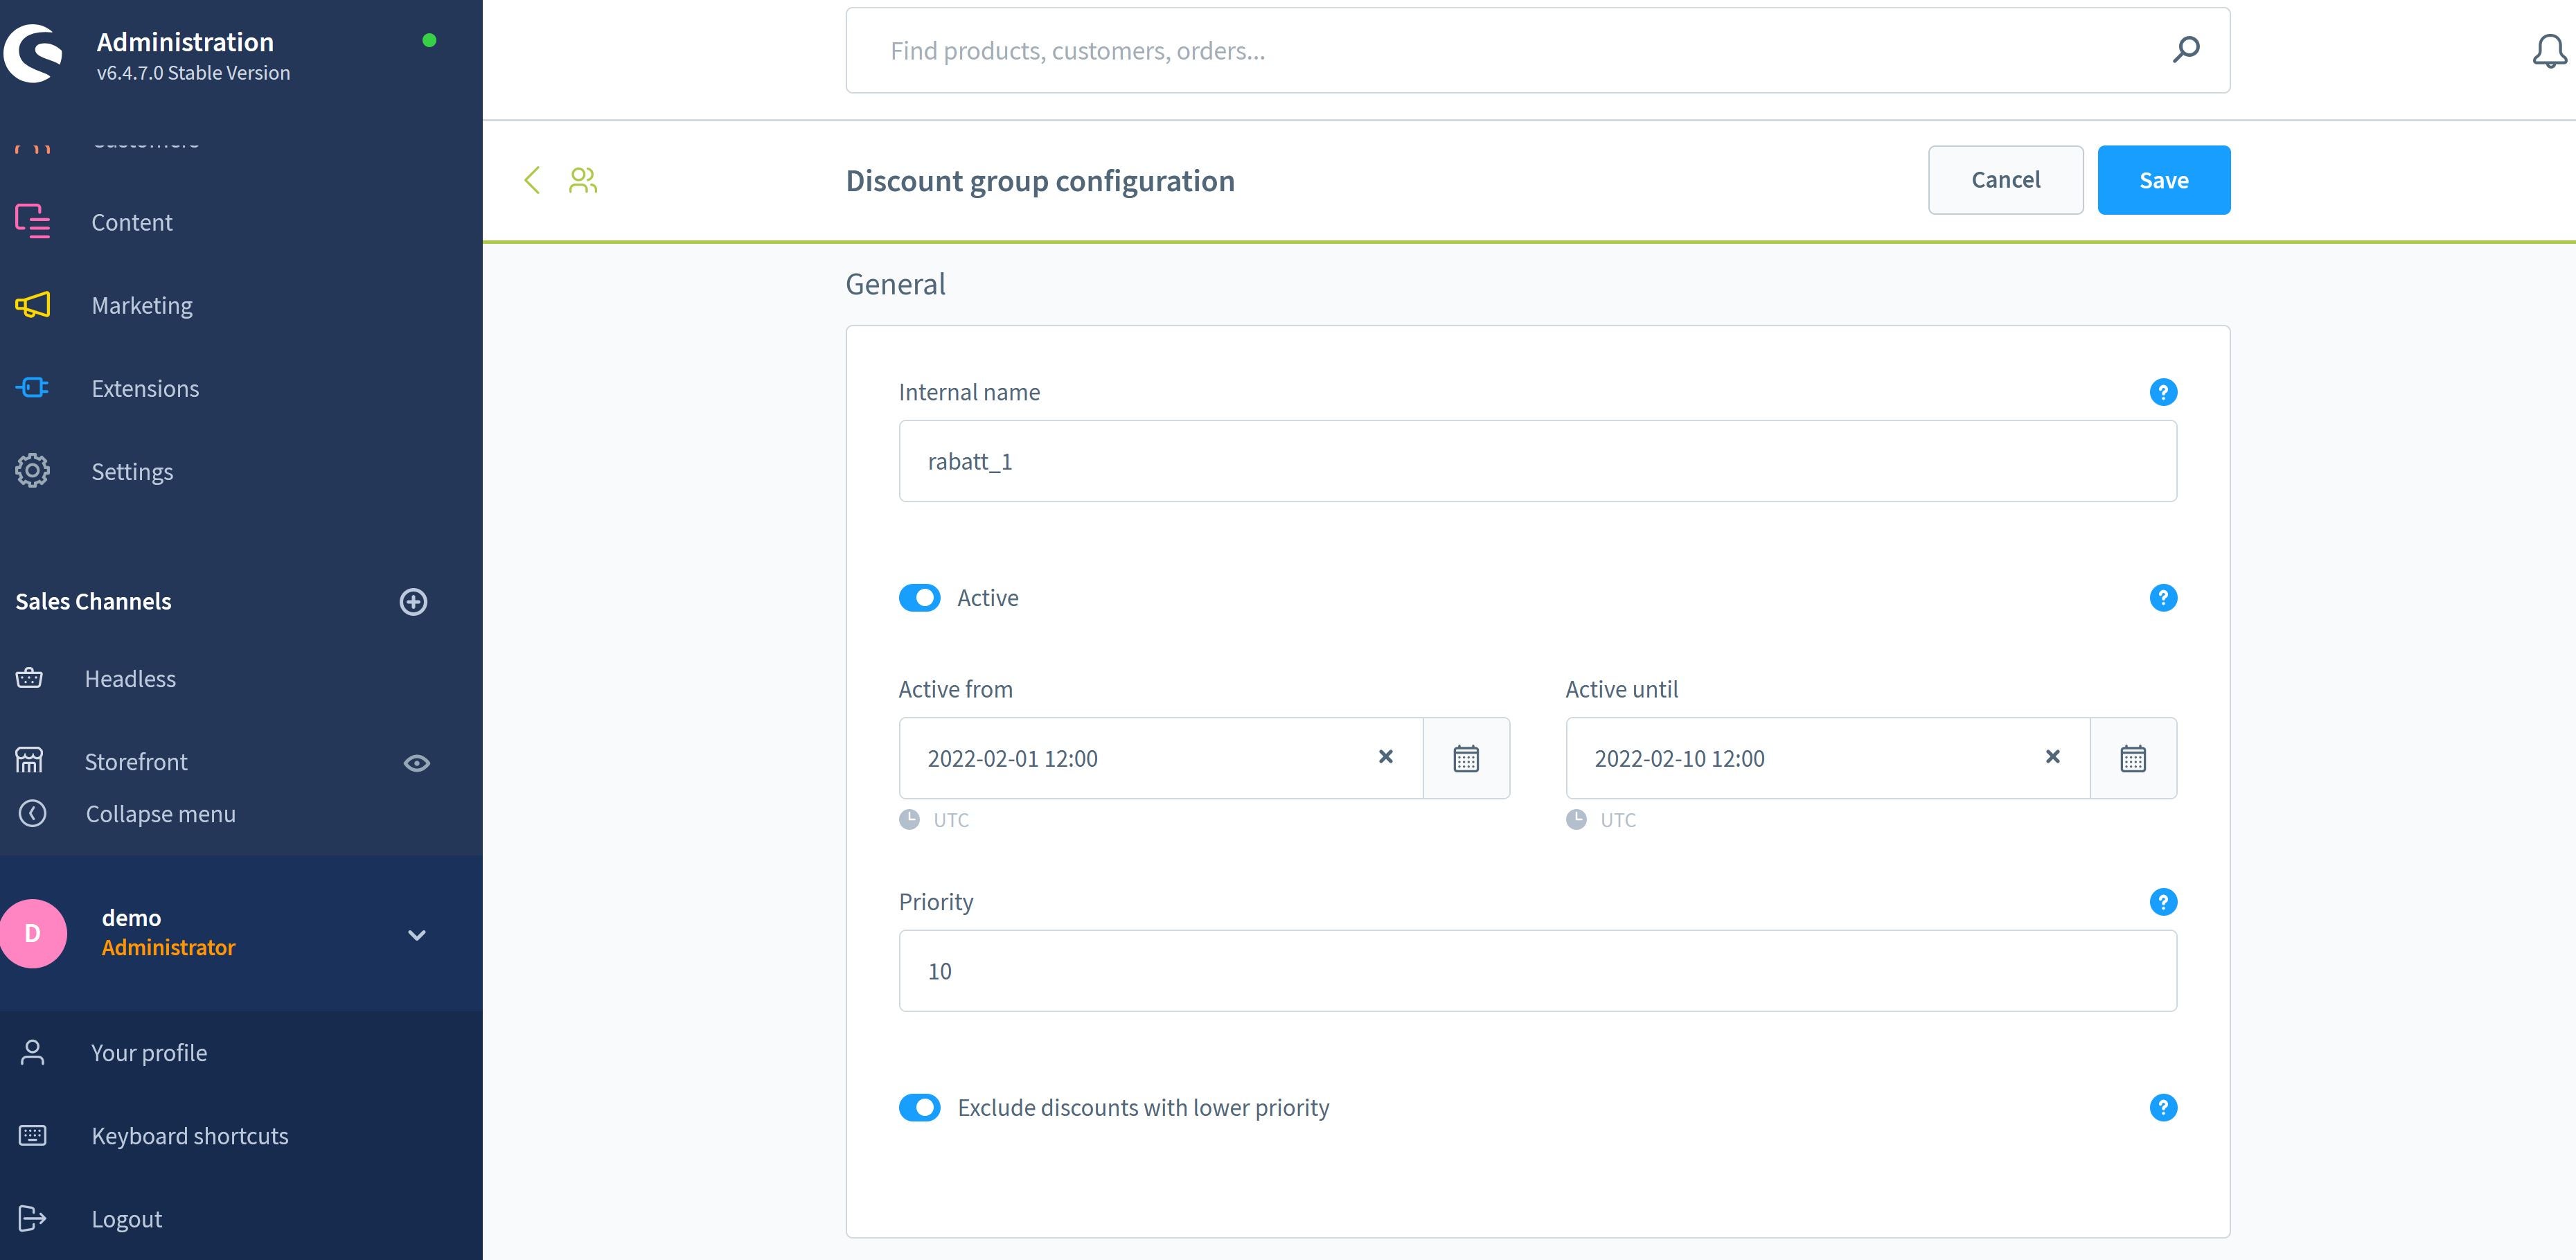Toggle the Active switch on/off
The image size is (2576, 1260).
pyautogui.click(x=918, y=596)
